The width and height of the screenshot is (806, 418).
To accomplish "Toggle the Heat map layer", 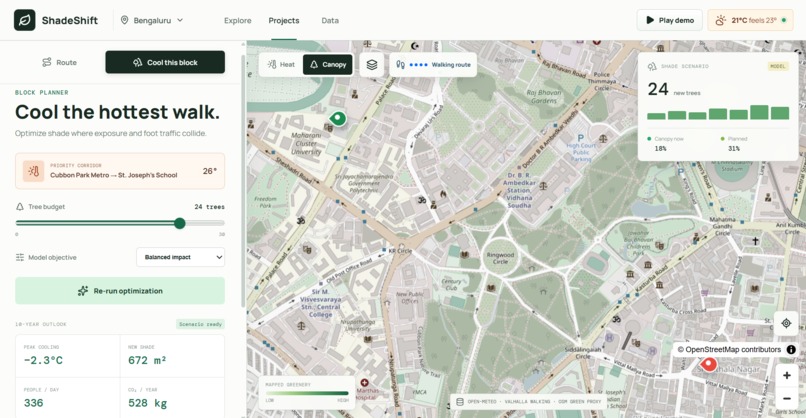I will (x=281, y=65).
